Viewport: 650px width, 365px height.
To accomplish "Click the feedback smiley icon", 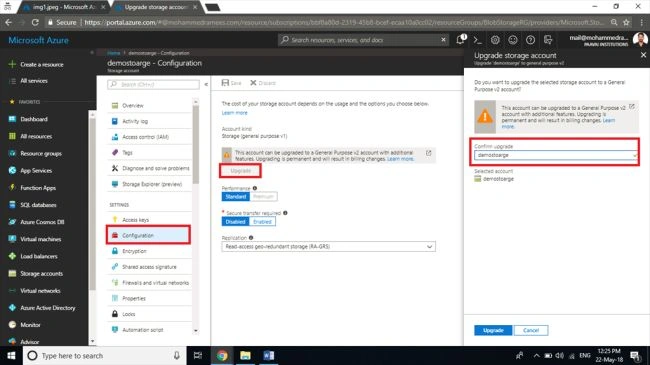I will (x=513, y=40).
